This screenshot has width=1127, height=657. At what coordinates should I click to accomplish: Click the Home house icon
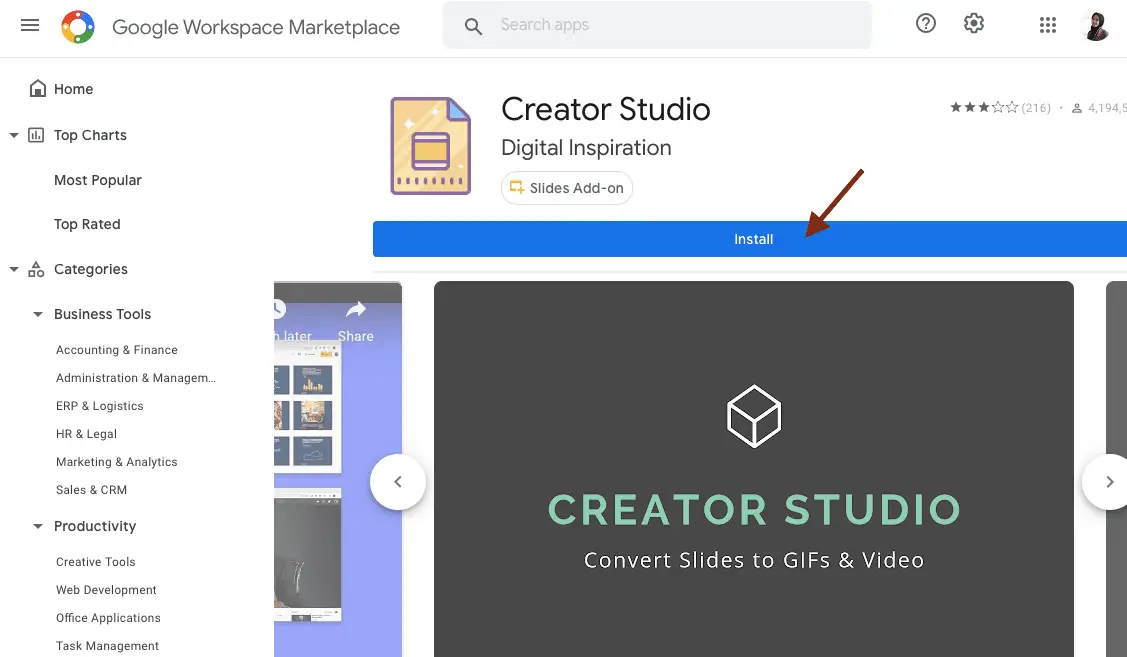[37, 88]
